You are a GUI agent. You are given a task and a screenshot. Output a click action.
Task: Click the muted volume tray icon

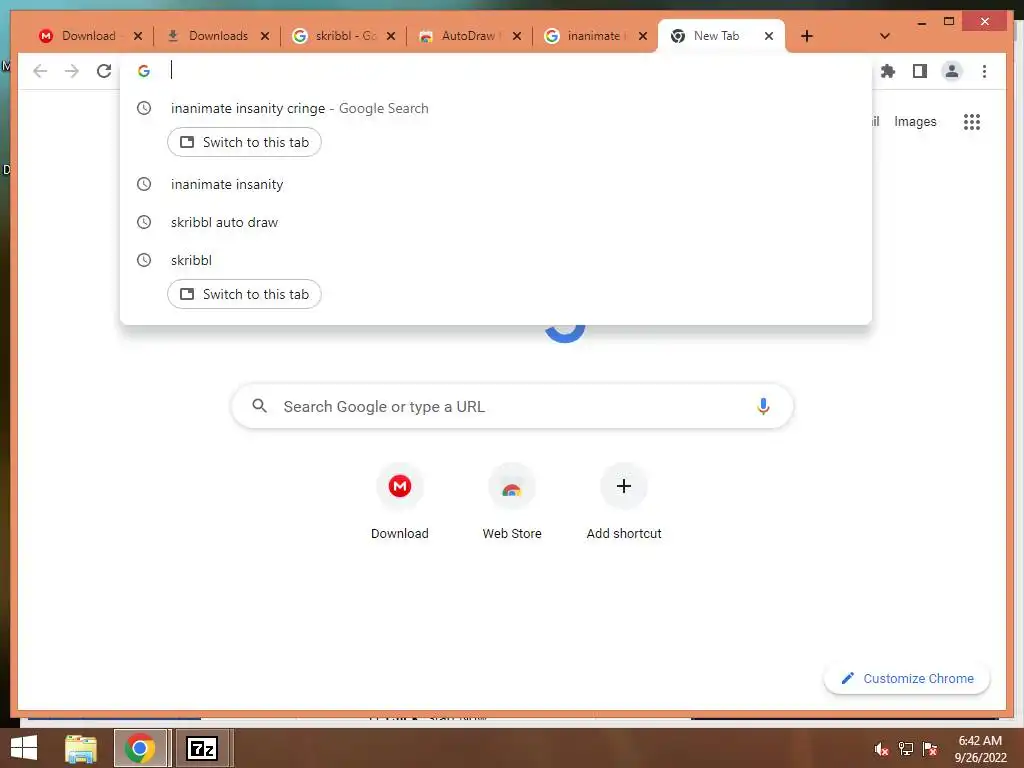[881, 749]
